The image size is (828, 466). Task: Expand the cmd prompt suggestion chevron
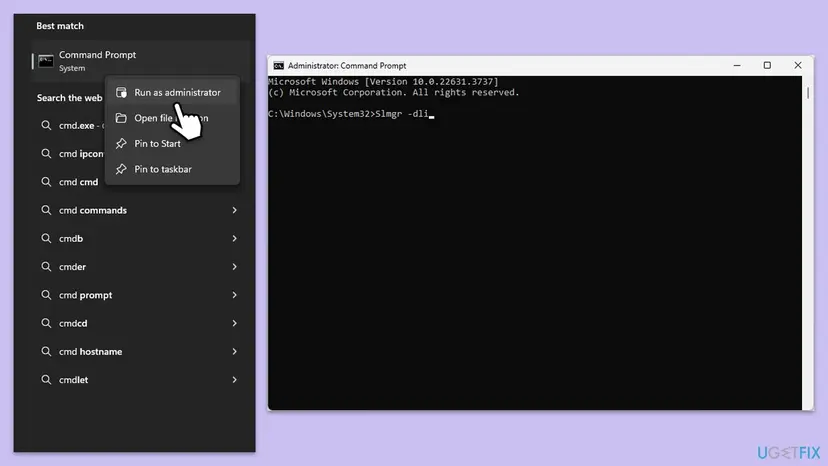click(x=234, y=295)
